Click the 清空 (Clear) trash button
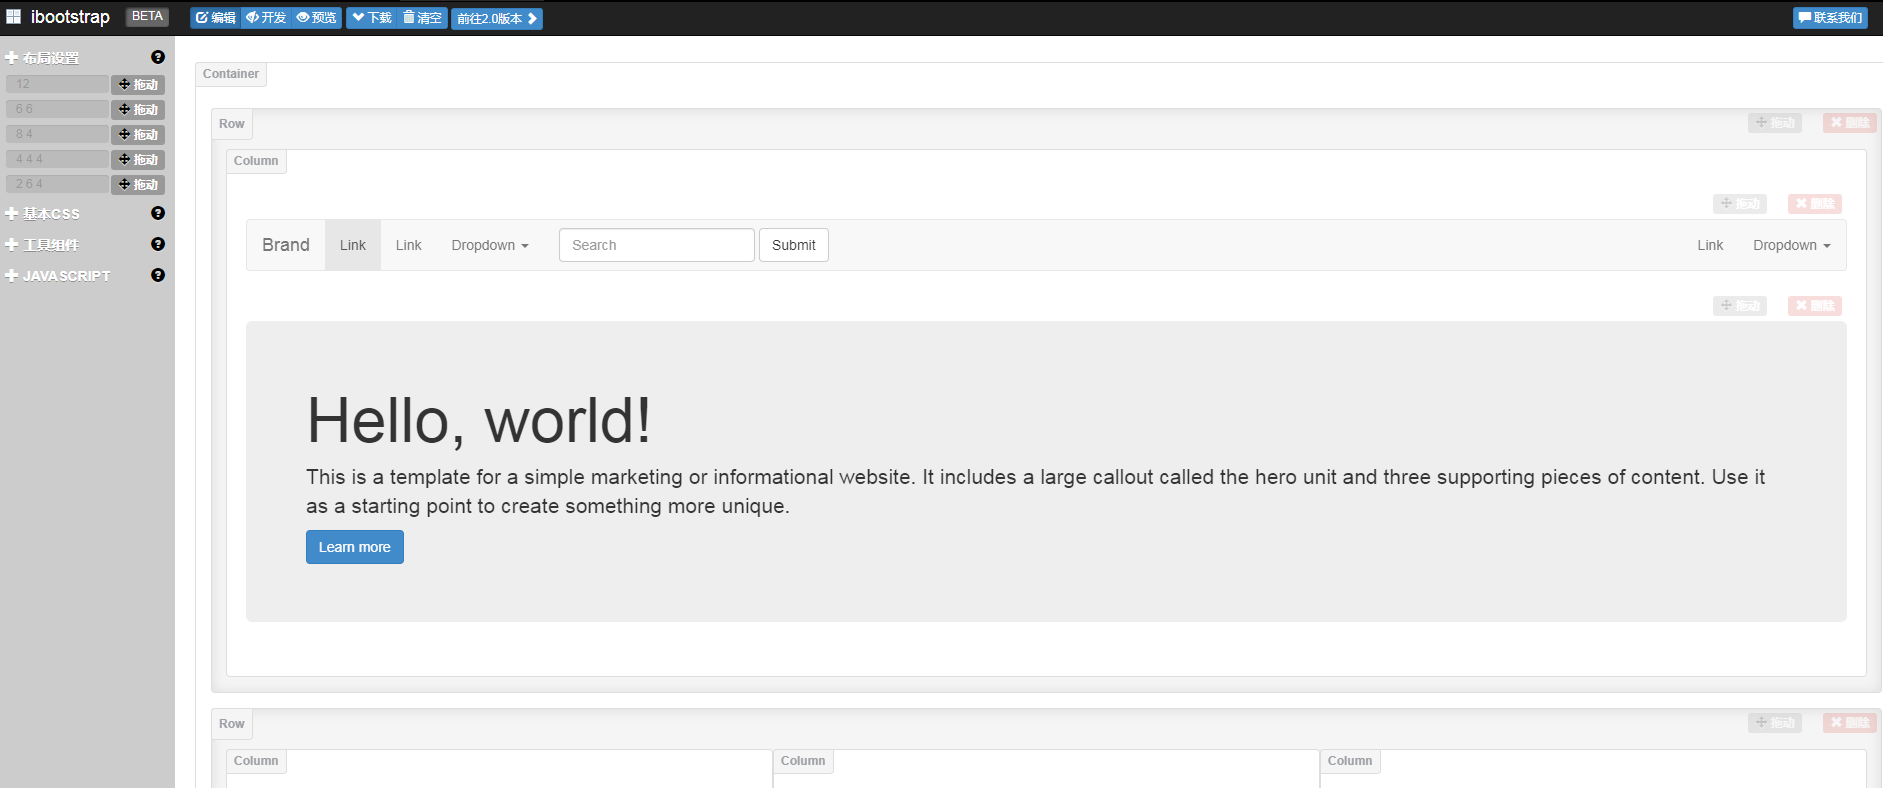1883x788 pixels. pyautogui.click(x=423, y=18)
